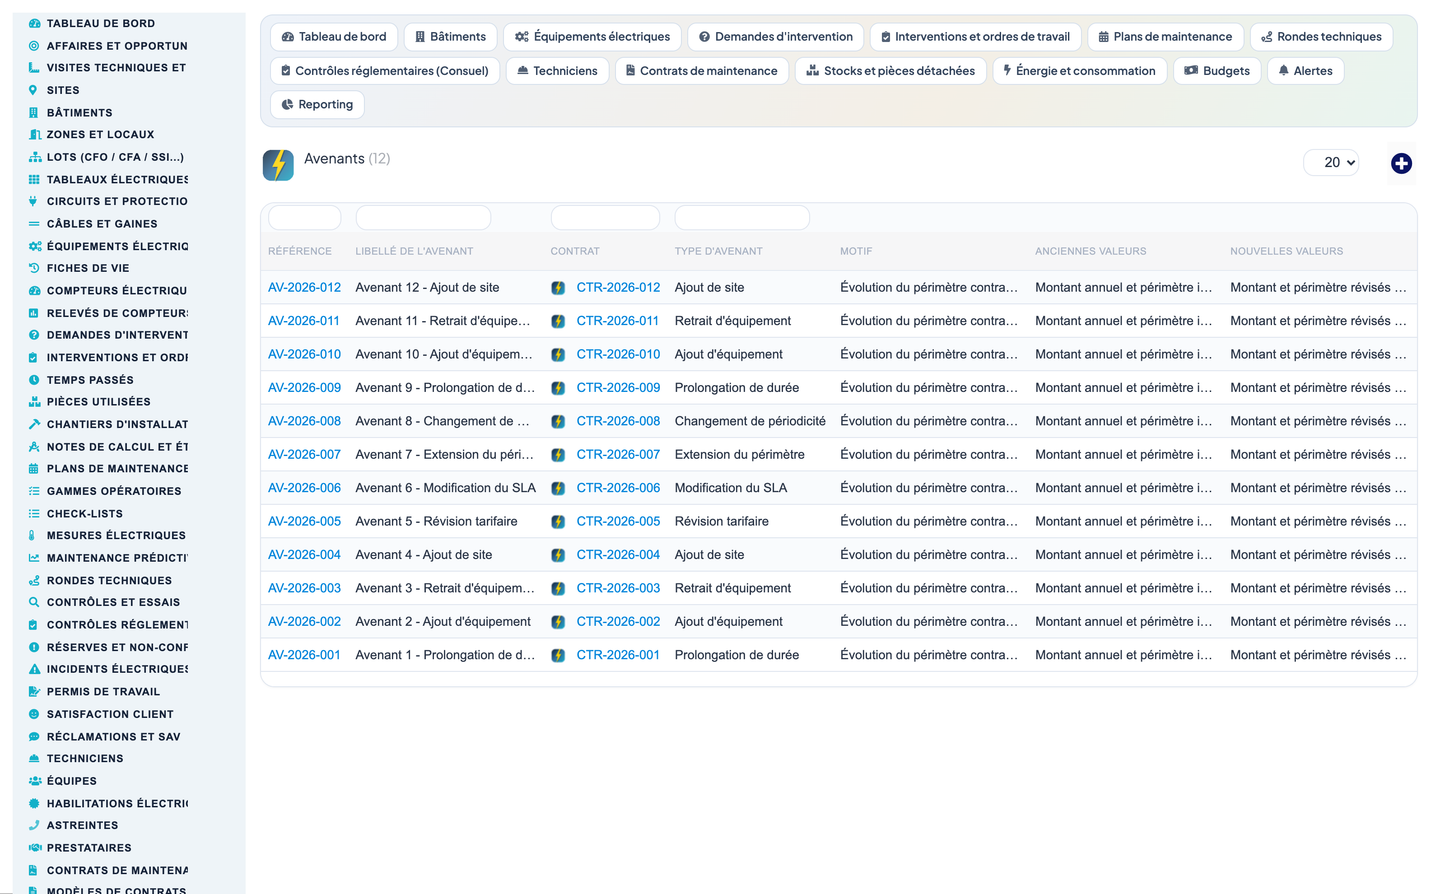
Task: Open Interventions et ordres de travail tab
Action: (975, 37)
